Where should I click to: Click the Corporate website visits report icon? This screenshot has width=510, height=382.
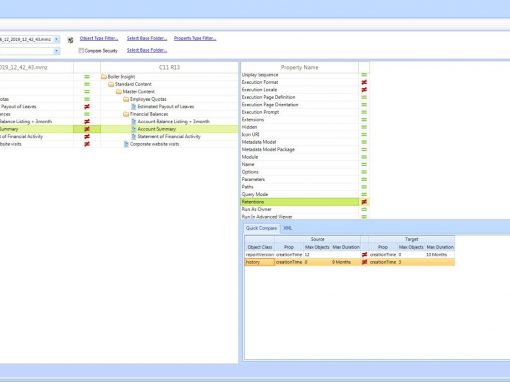(126, 144)
